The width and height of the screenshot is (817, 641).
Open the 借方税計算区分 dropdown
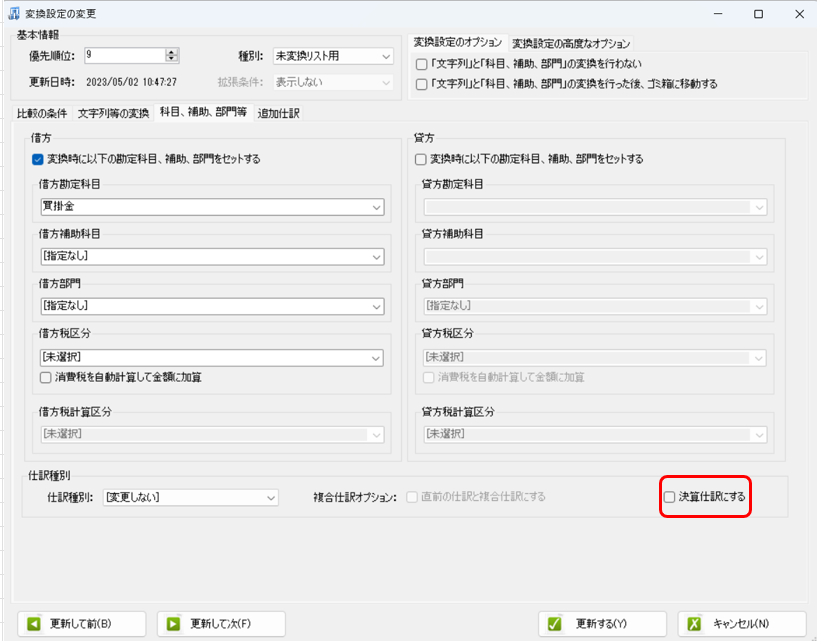pos(213,434)
